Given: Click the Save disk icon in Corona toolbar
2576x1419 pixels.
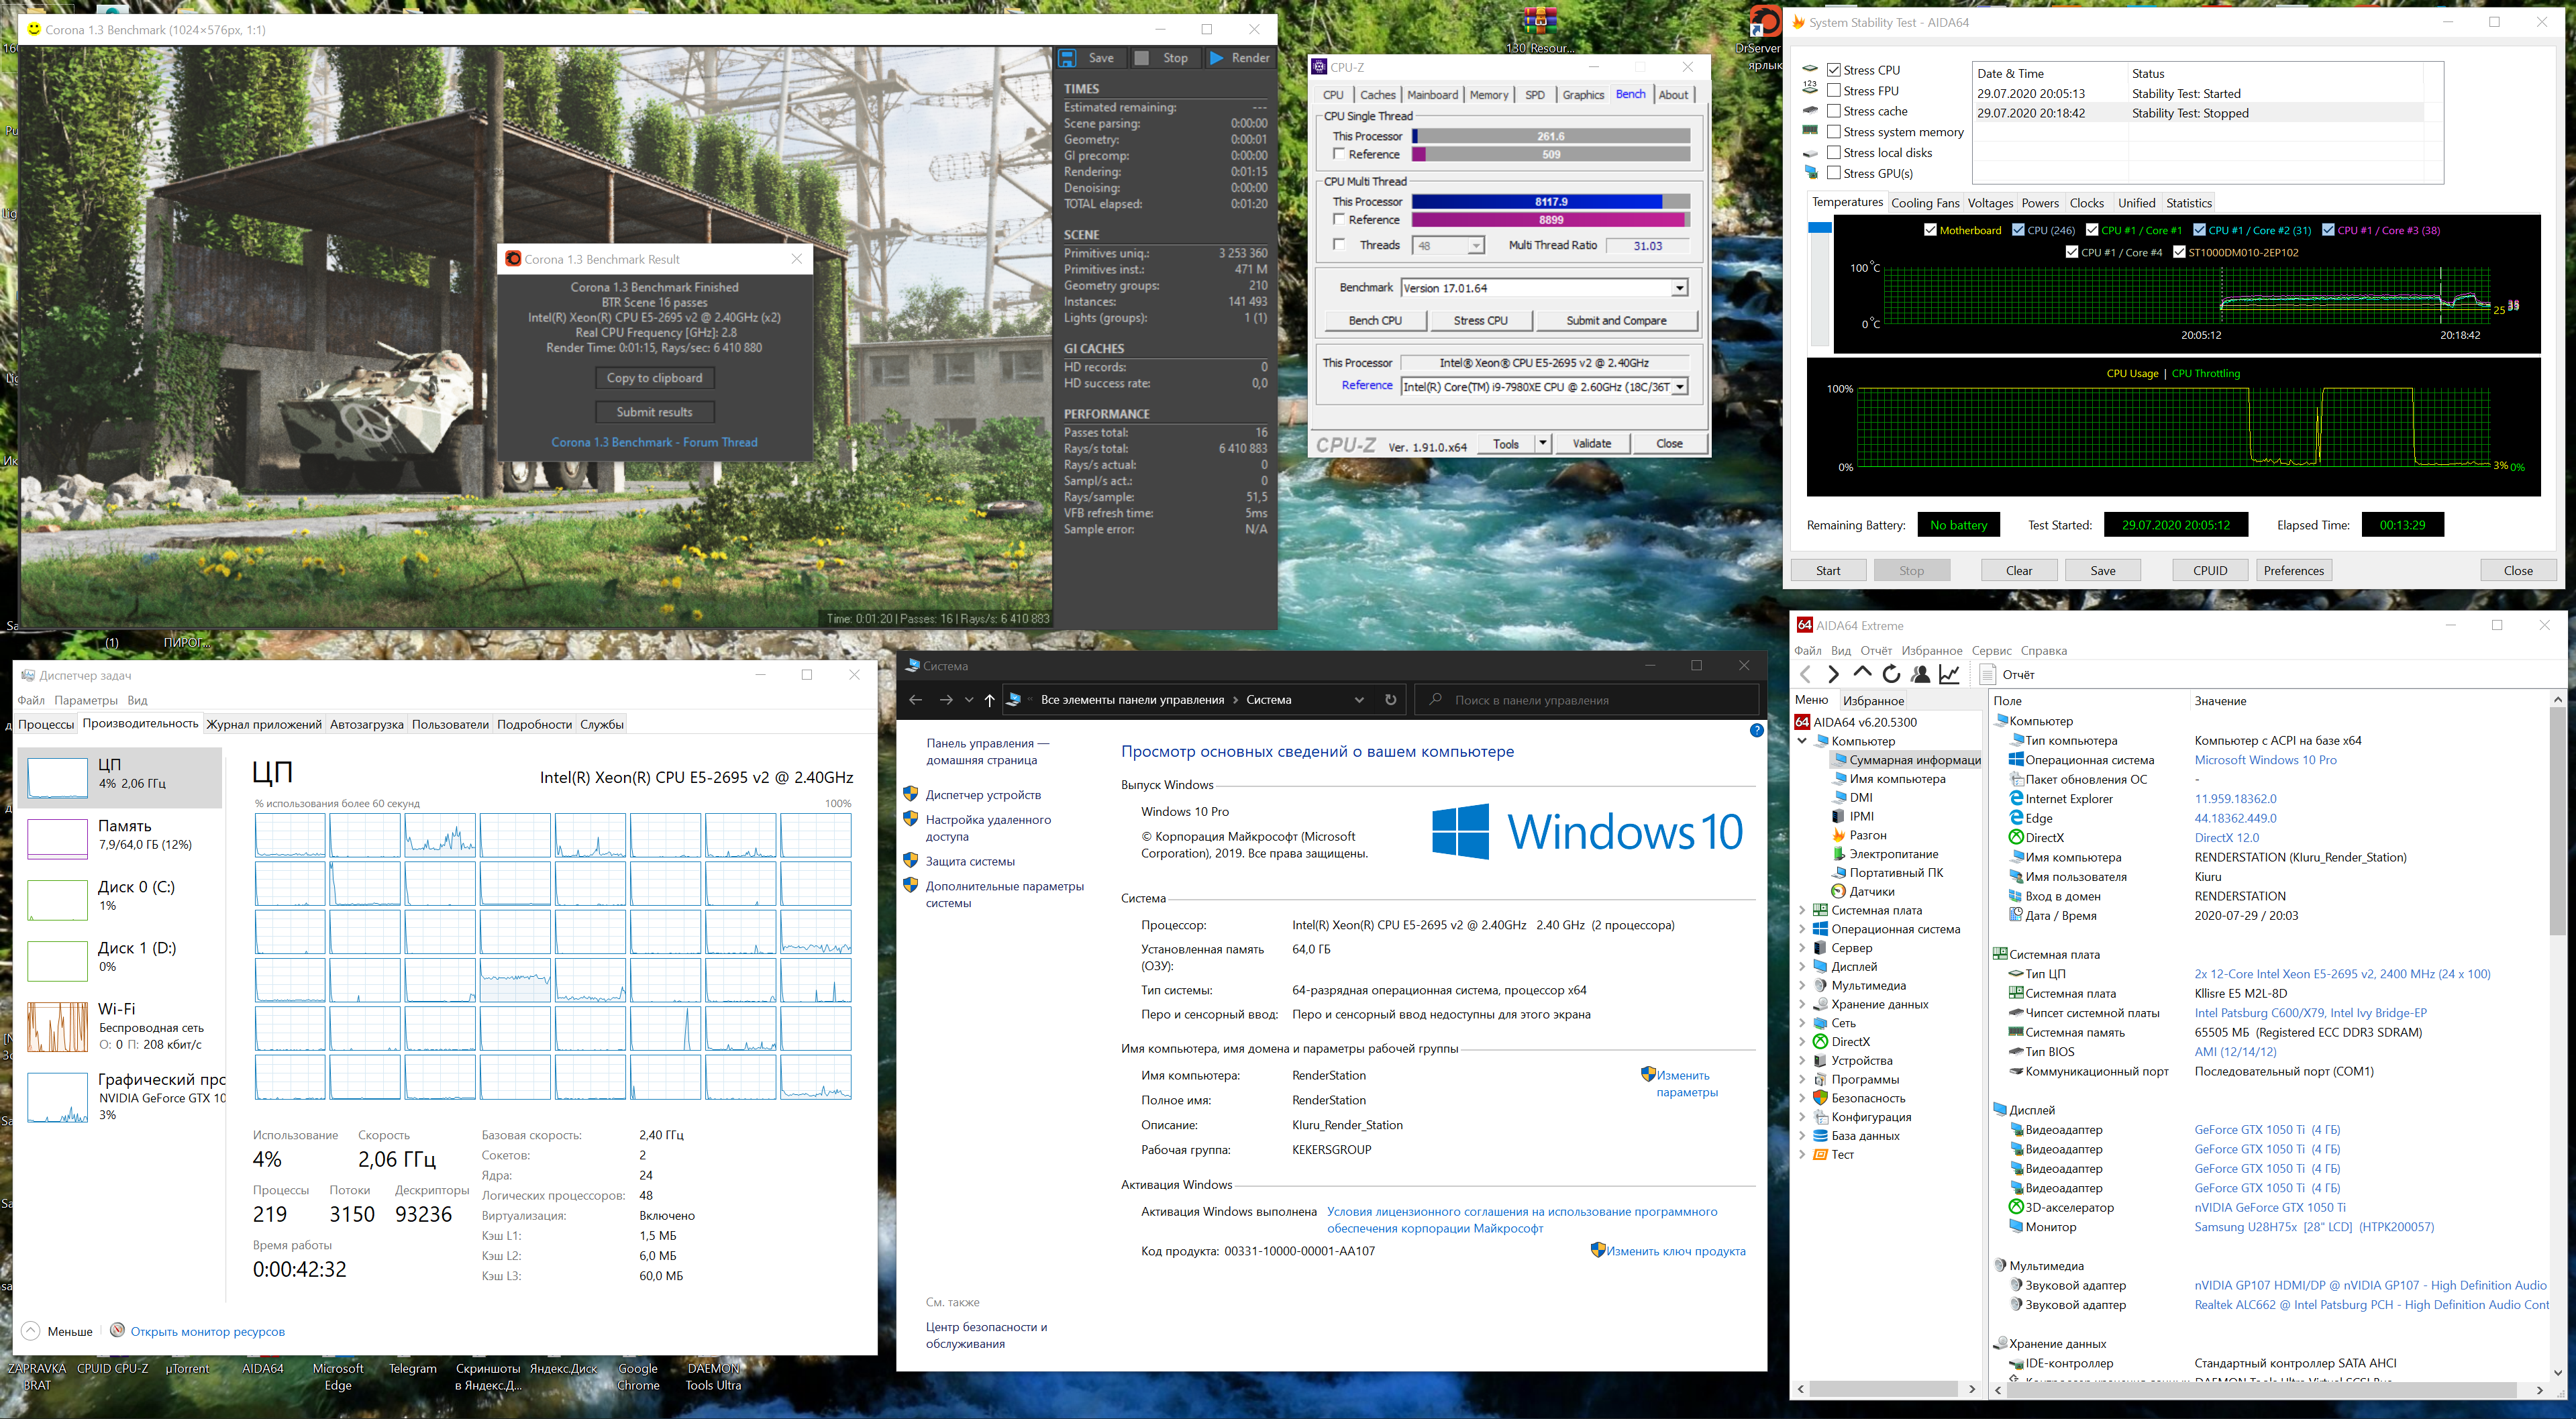Looking at the screenshot, I should pos(1067,58).
